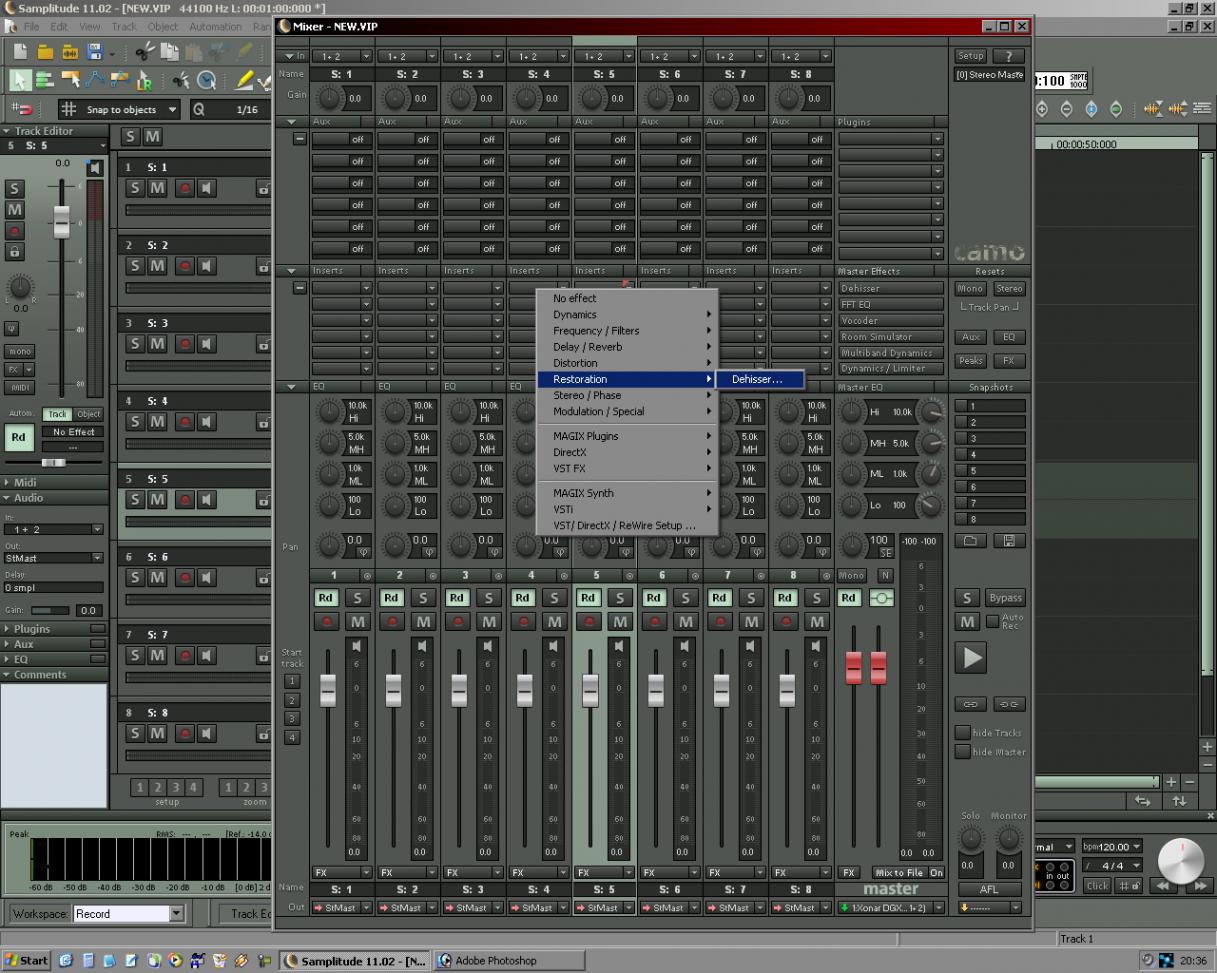Open the Dynamics submenu
The image size is (1217, 973).
[627, 314]
